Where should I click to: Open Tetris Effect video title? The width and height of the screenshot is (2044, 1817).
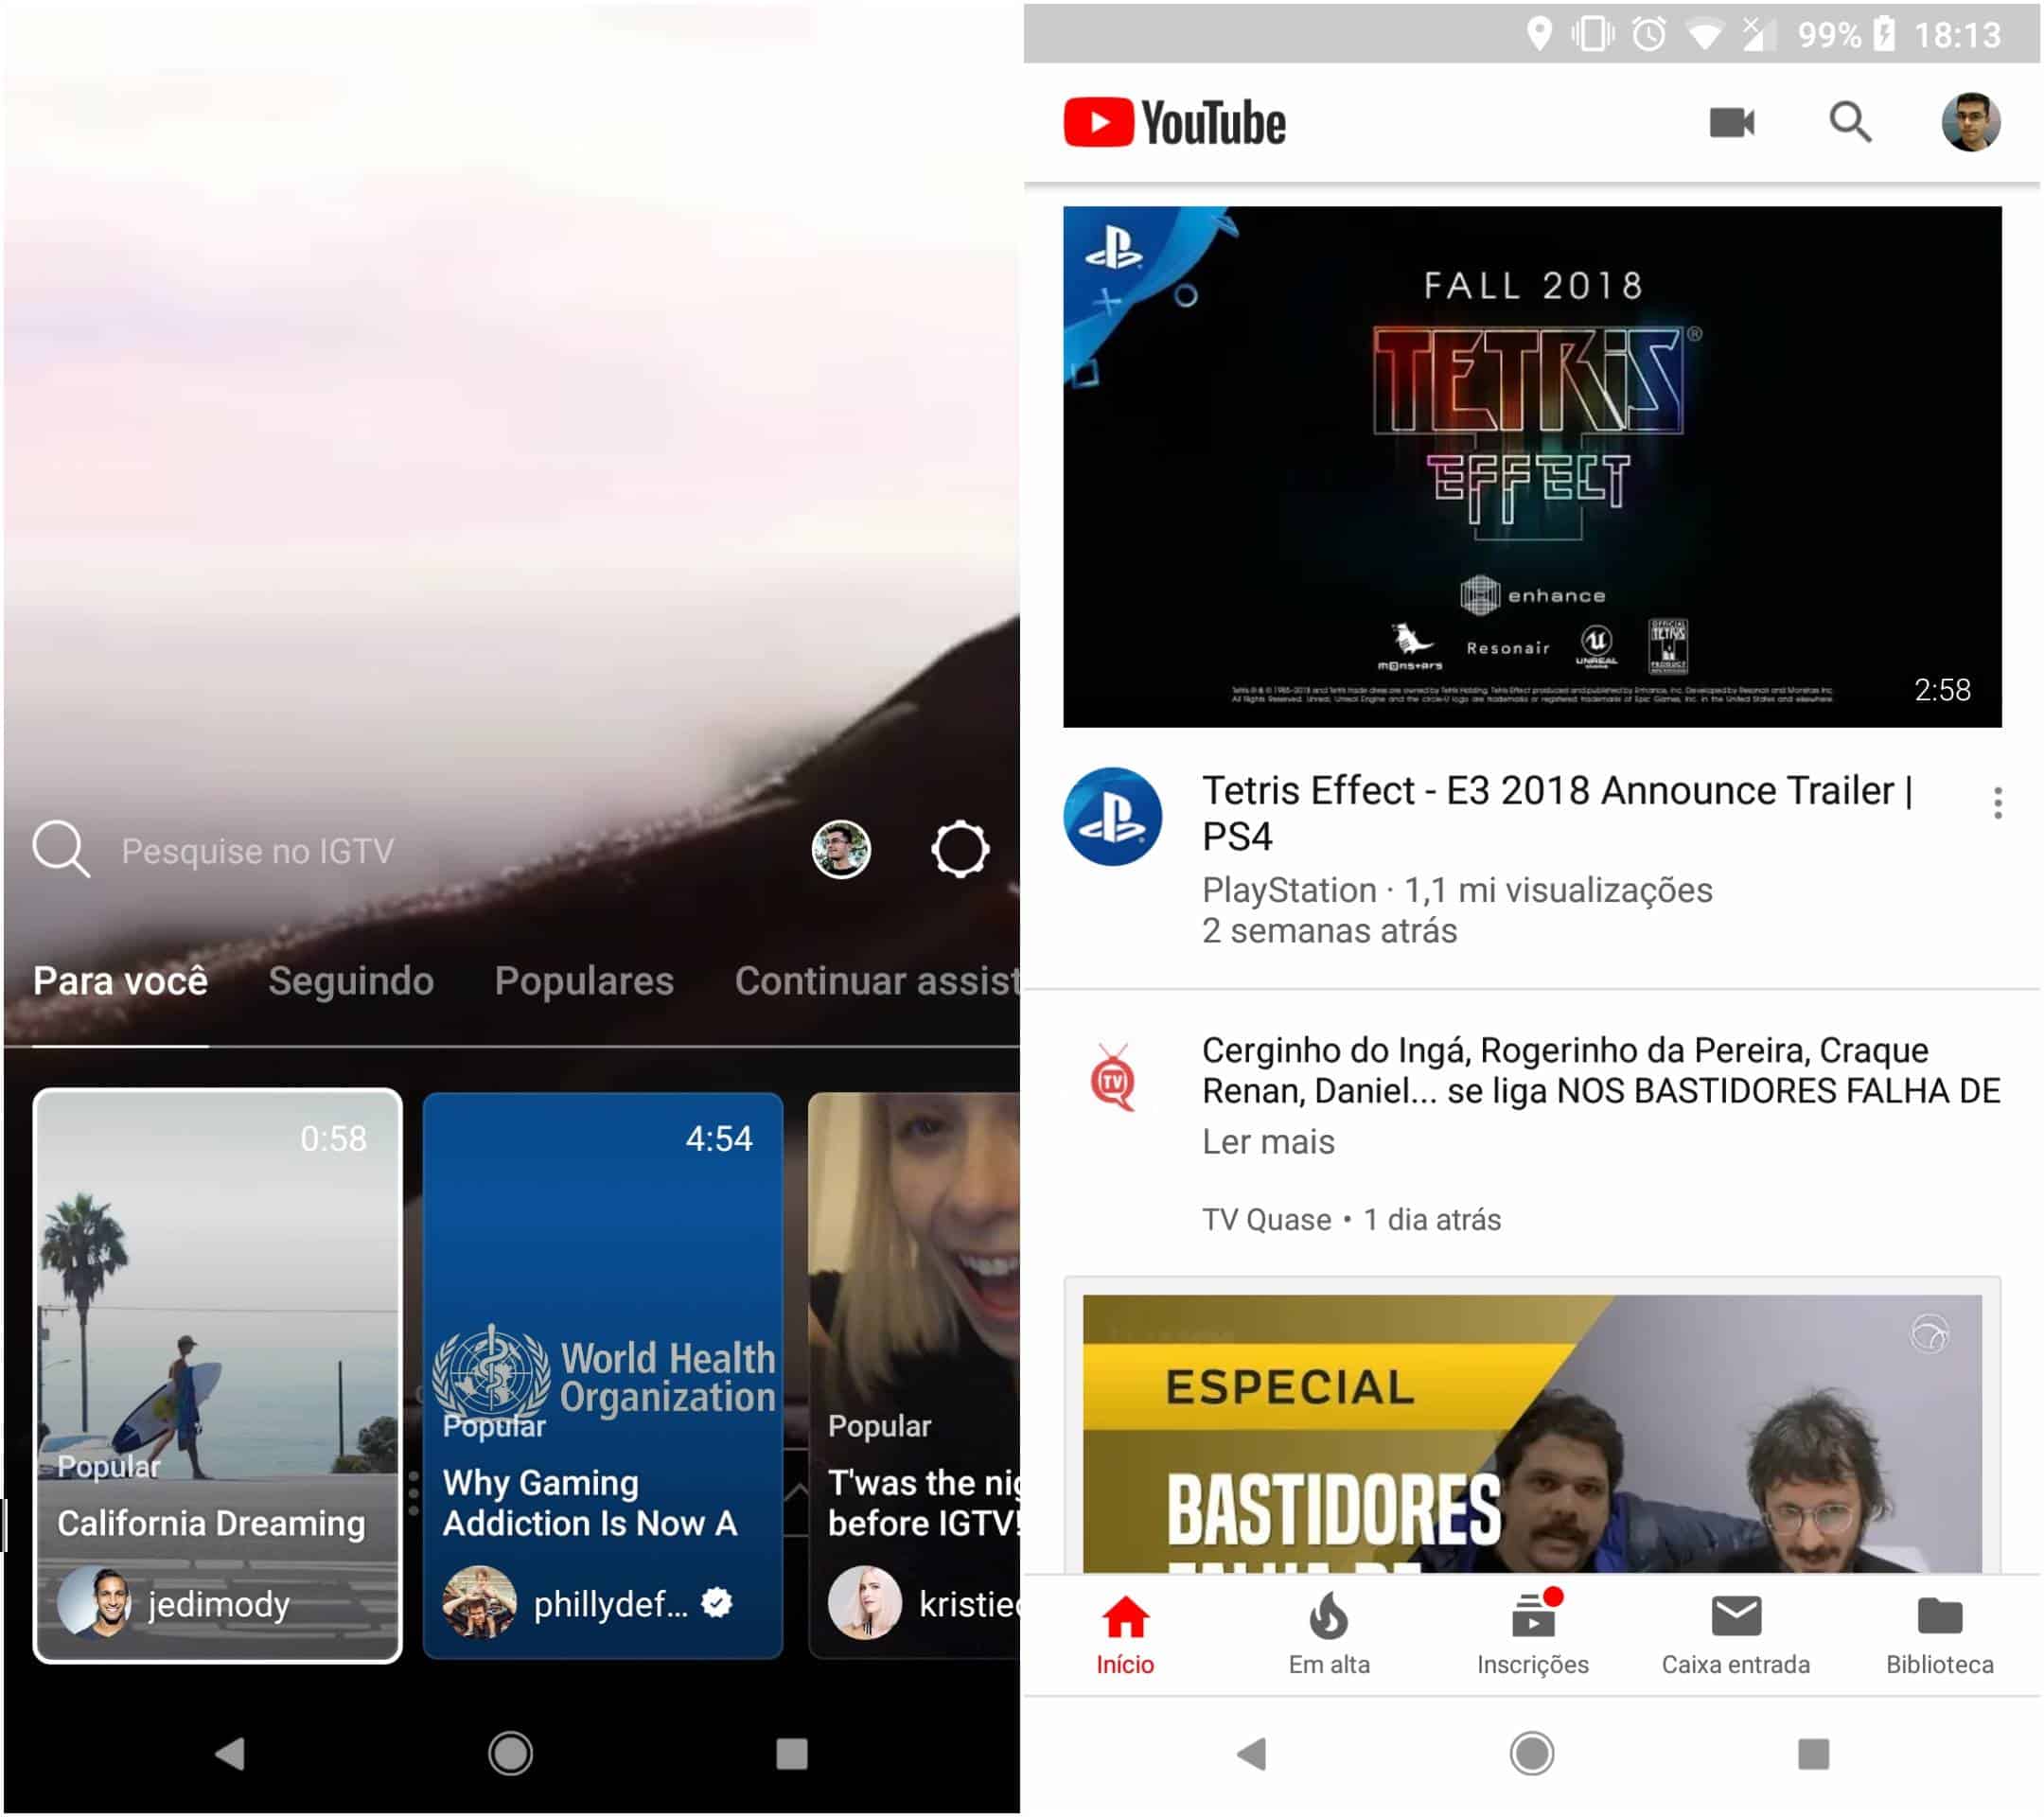click(x=1557, y=813)
